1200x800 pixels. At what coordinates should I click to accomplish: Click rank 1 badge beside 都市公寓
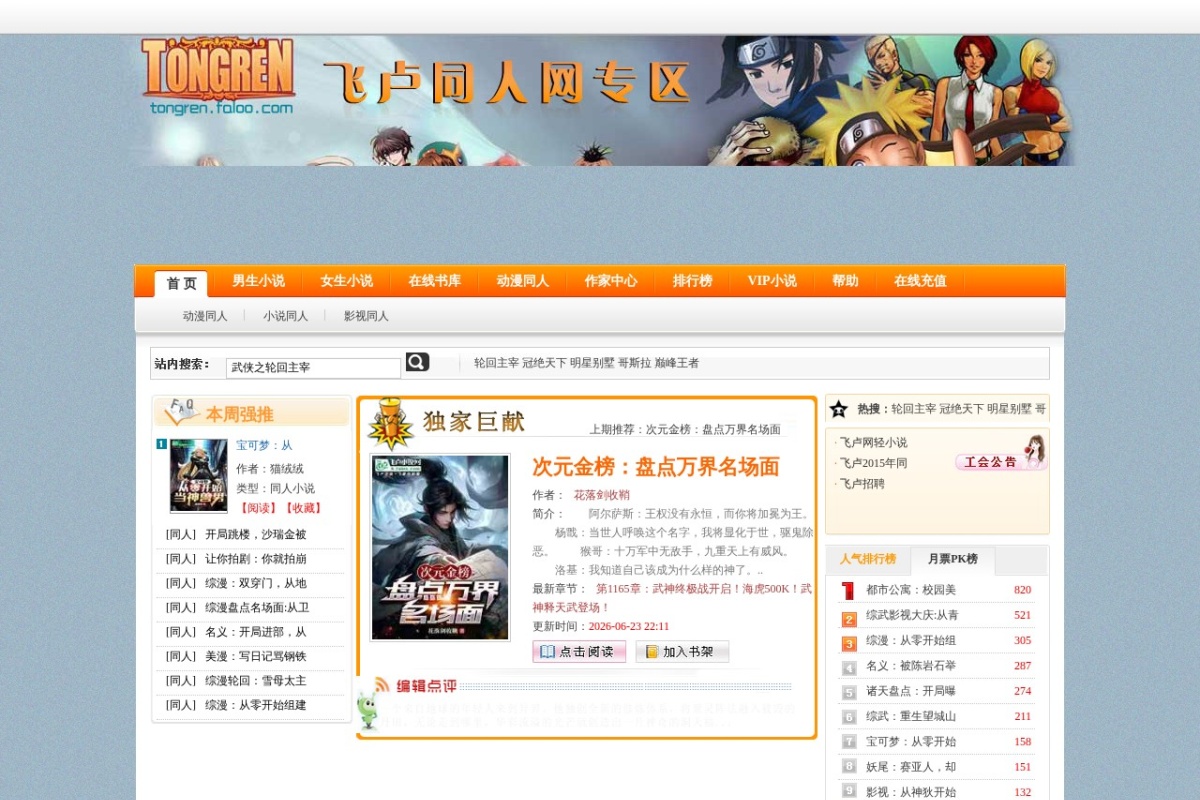click(848, 590)
